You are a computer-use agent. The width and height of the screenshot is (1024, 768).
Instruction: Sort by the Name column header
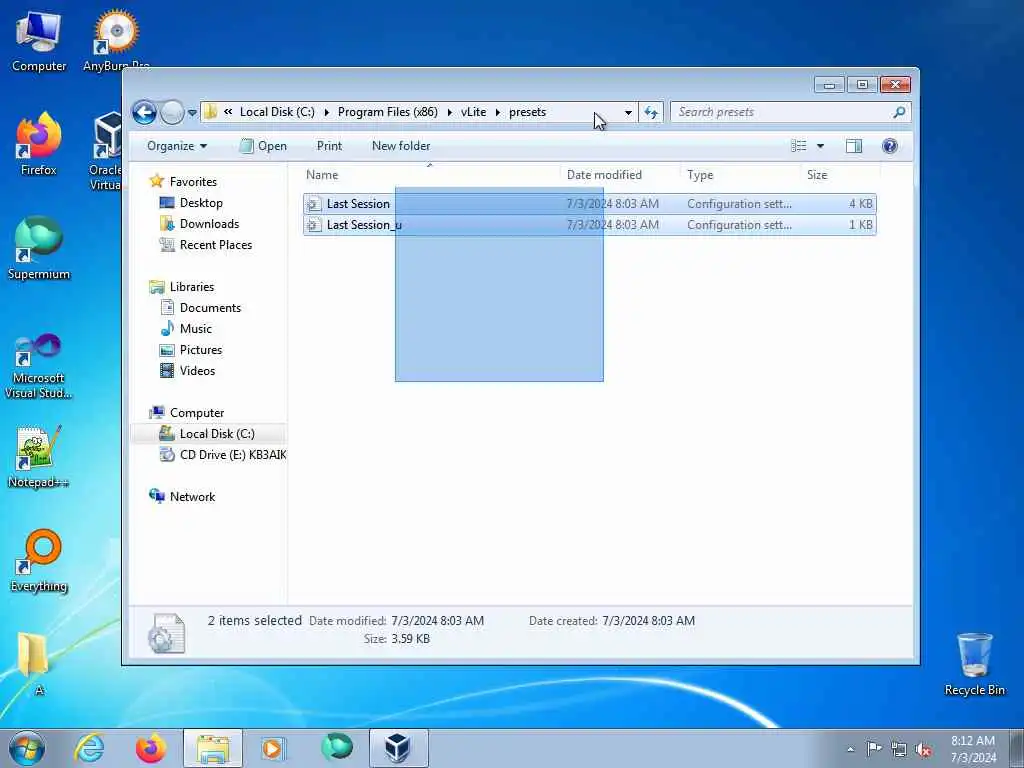coord(430,174)
